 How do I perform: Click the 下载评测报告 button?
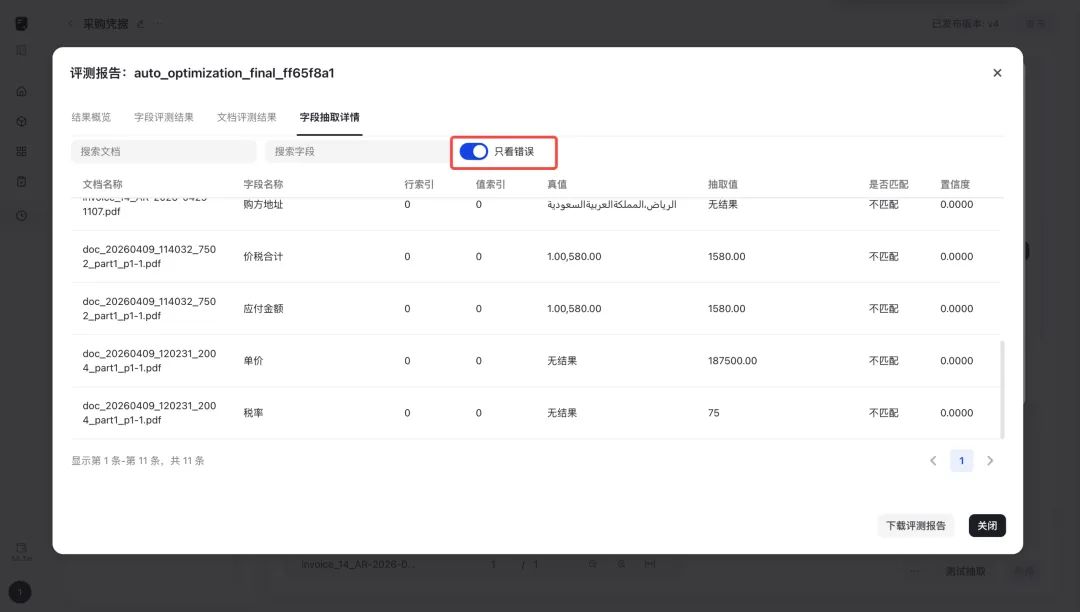coord(915,525)
